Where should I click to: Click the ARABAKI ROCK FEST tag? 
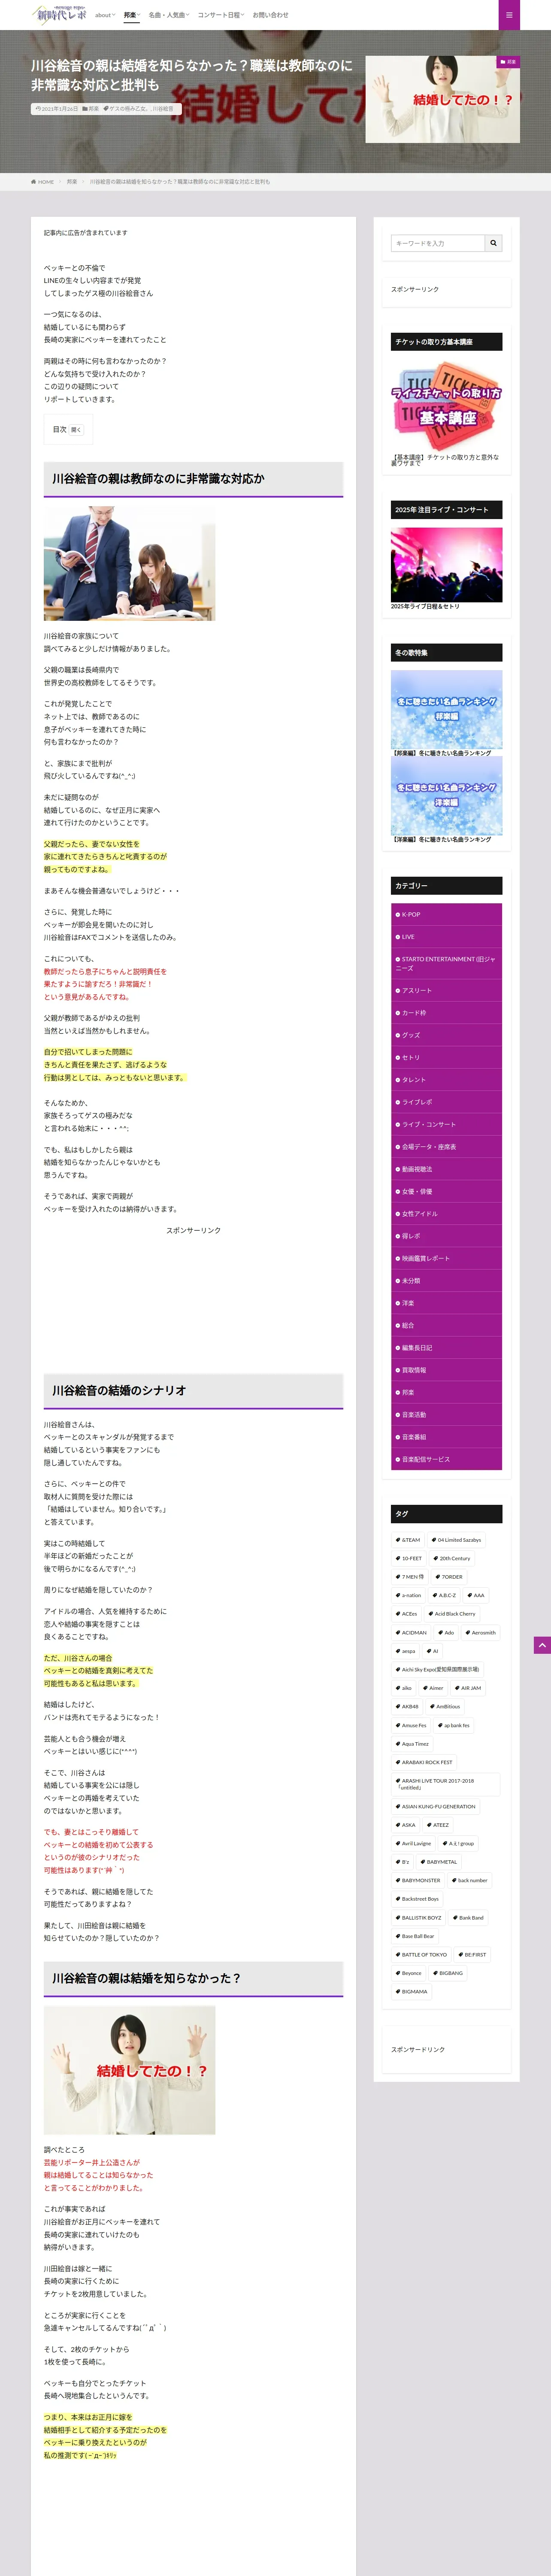pos(424,1762)
